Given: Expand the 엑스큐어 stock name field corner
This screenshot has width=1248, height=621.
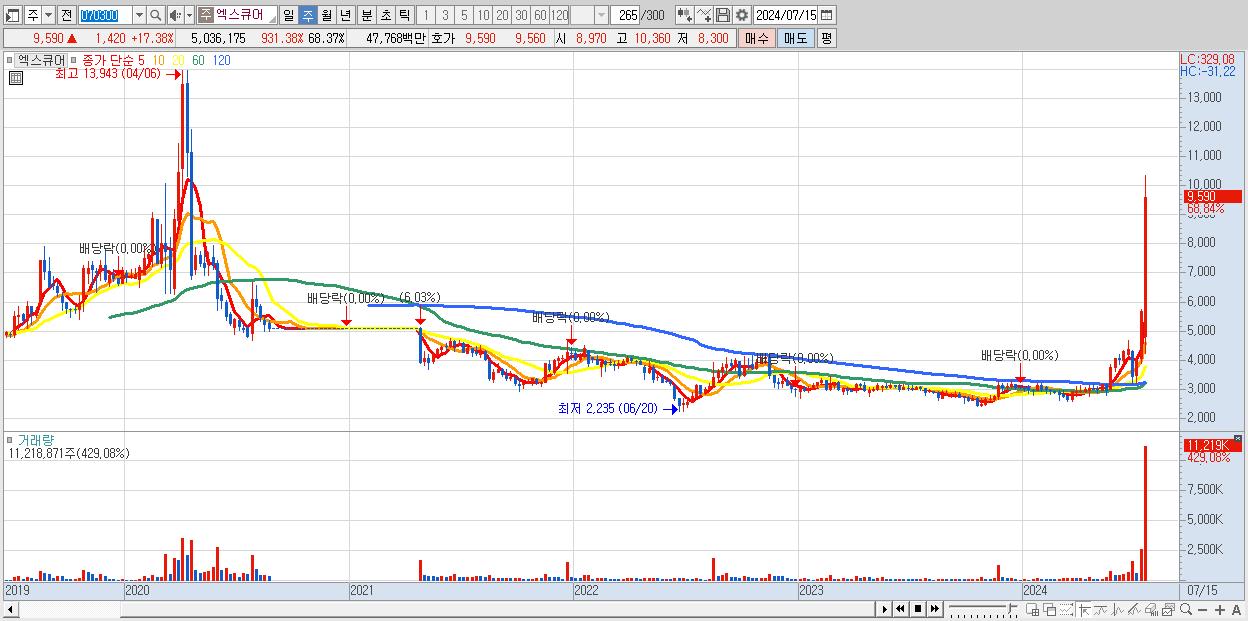Looking at the screenshot, I should [x=273, y=20].
